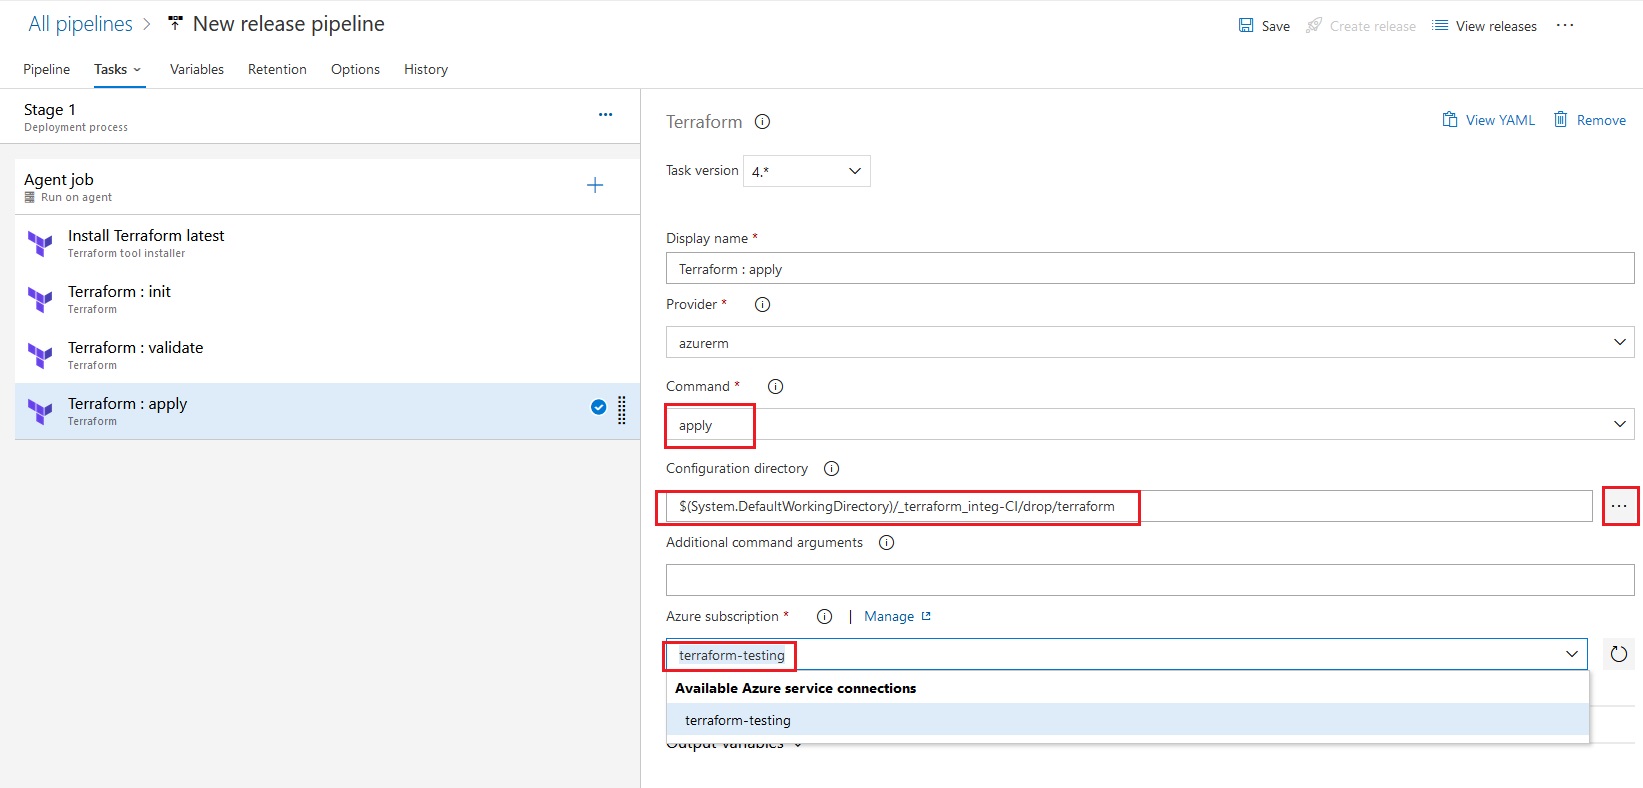Click Available Azure service connections header
Image resolution: width=1643 pixels, height=788 pixels.
[x=795, y=688]
